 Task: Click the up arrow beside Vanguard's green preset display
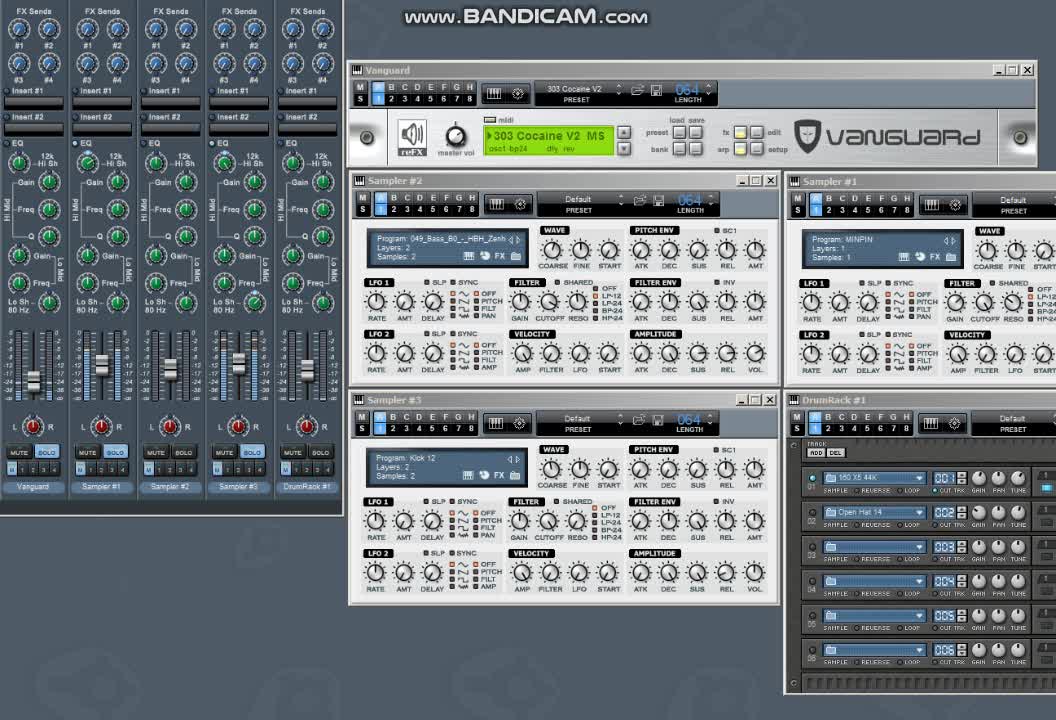624,132
